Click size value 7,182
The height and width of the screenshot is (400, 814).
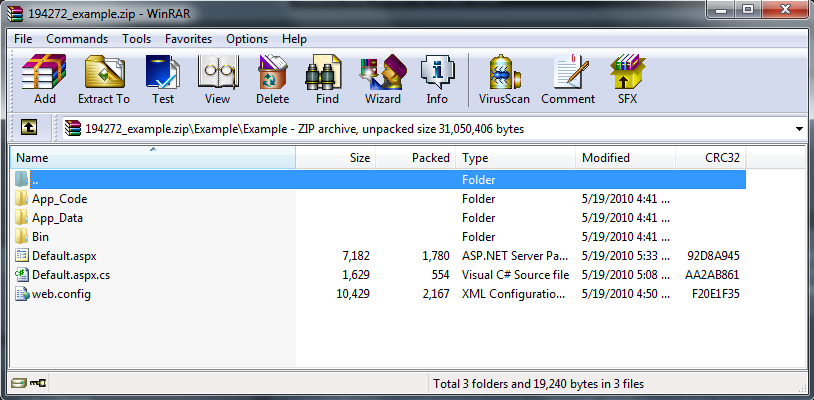(356, 256)
